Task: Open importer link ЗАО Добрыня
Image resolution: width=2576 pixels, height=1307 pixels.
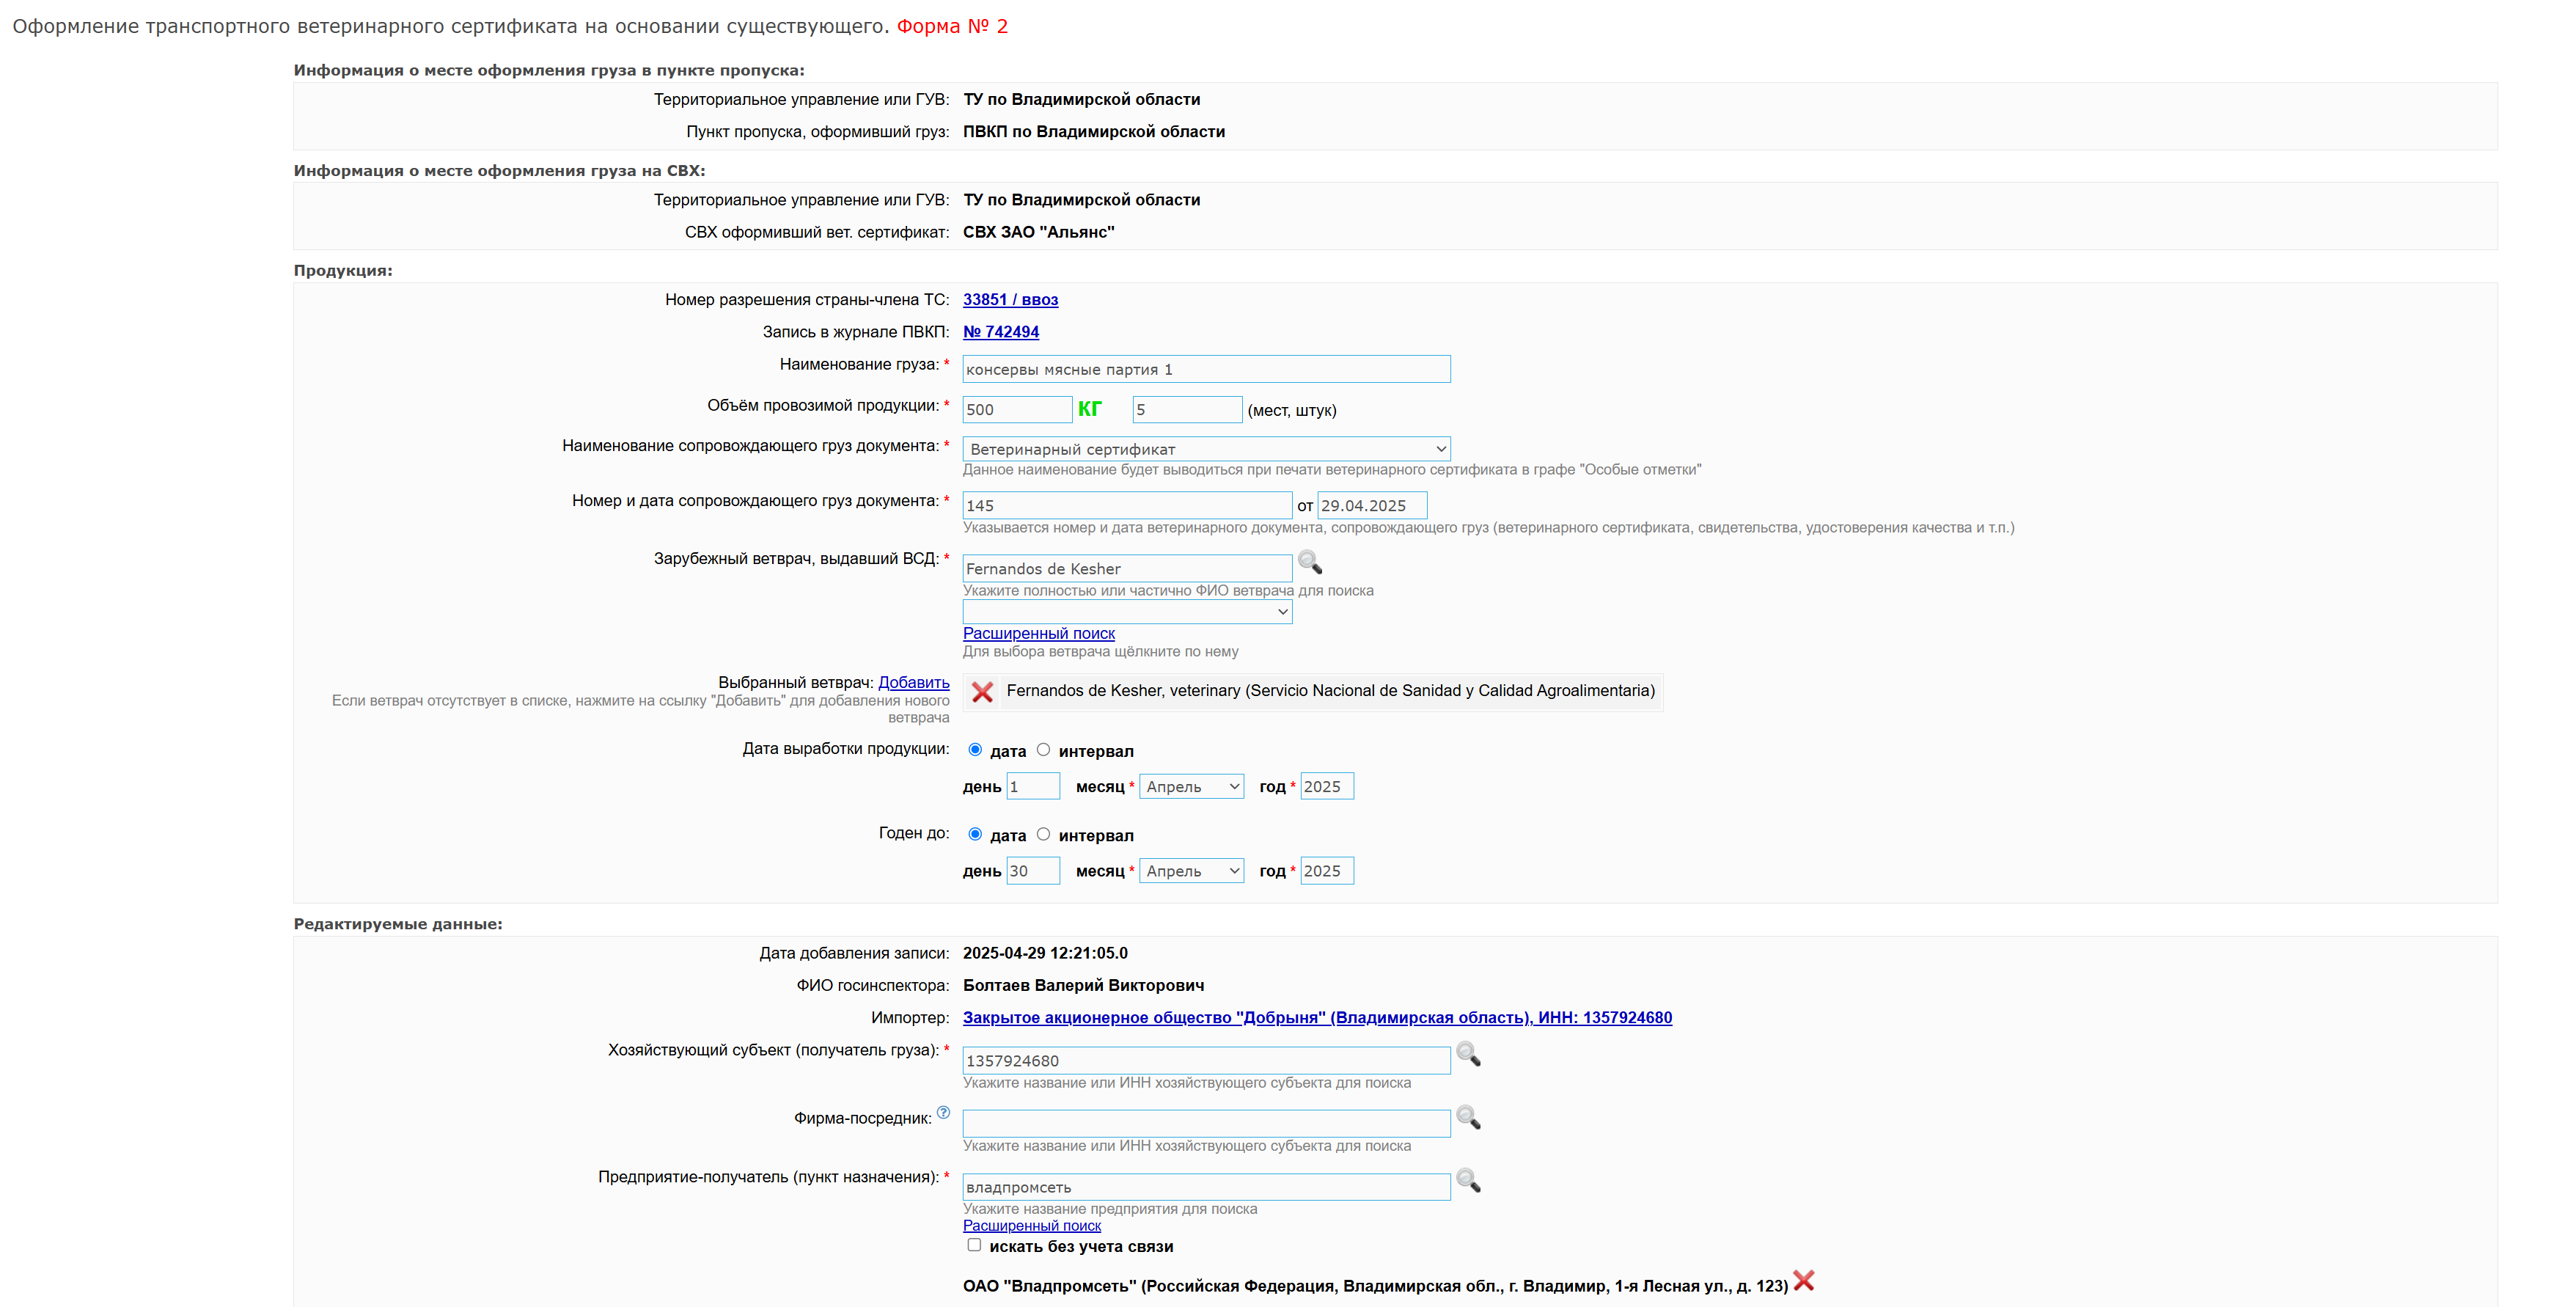Action: [x=1316, y=1017]
